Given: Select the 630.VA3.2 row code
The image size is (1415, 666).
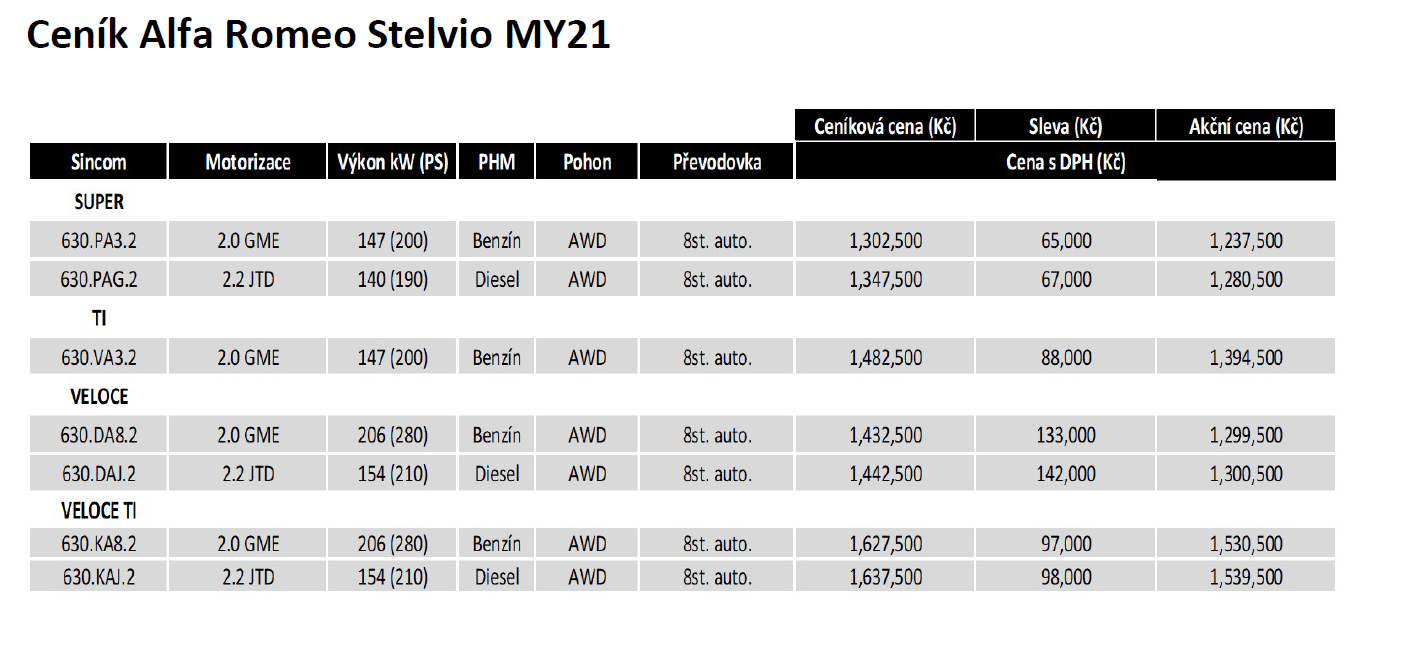Looking at the screenshot, I should [99, 358].
